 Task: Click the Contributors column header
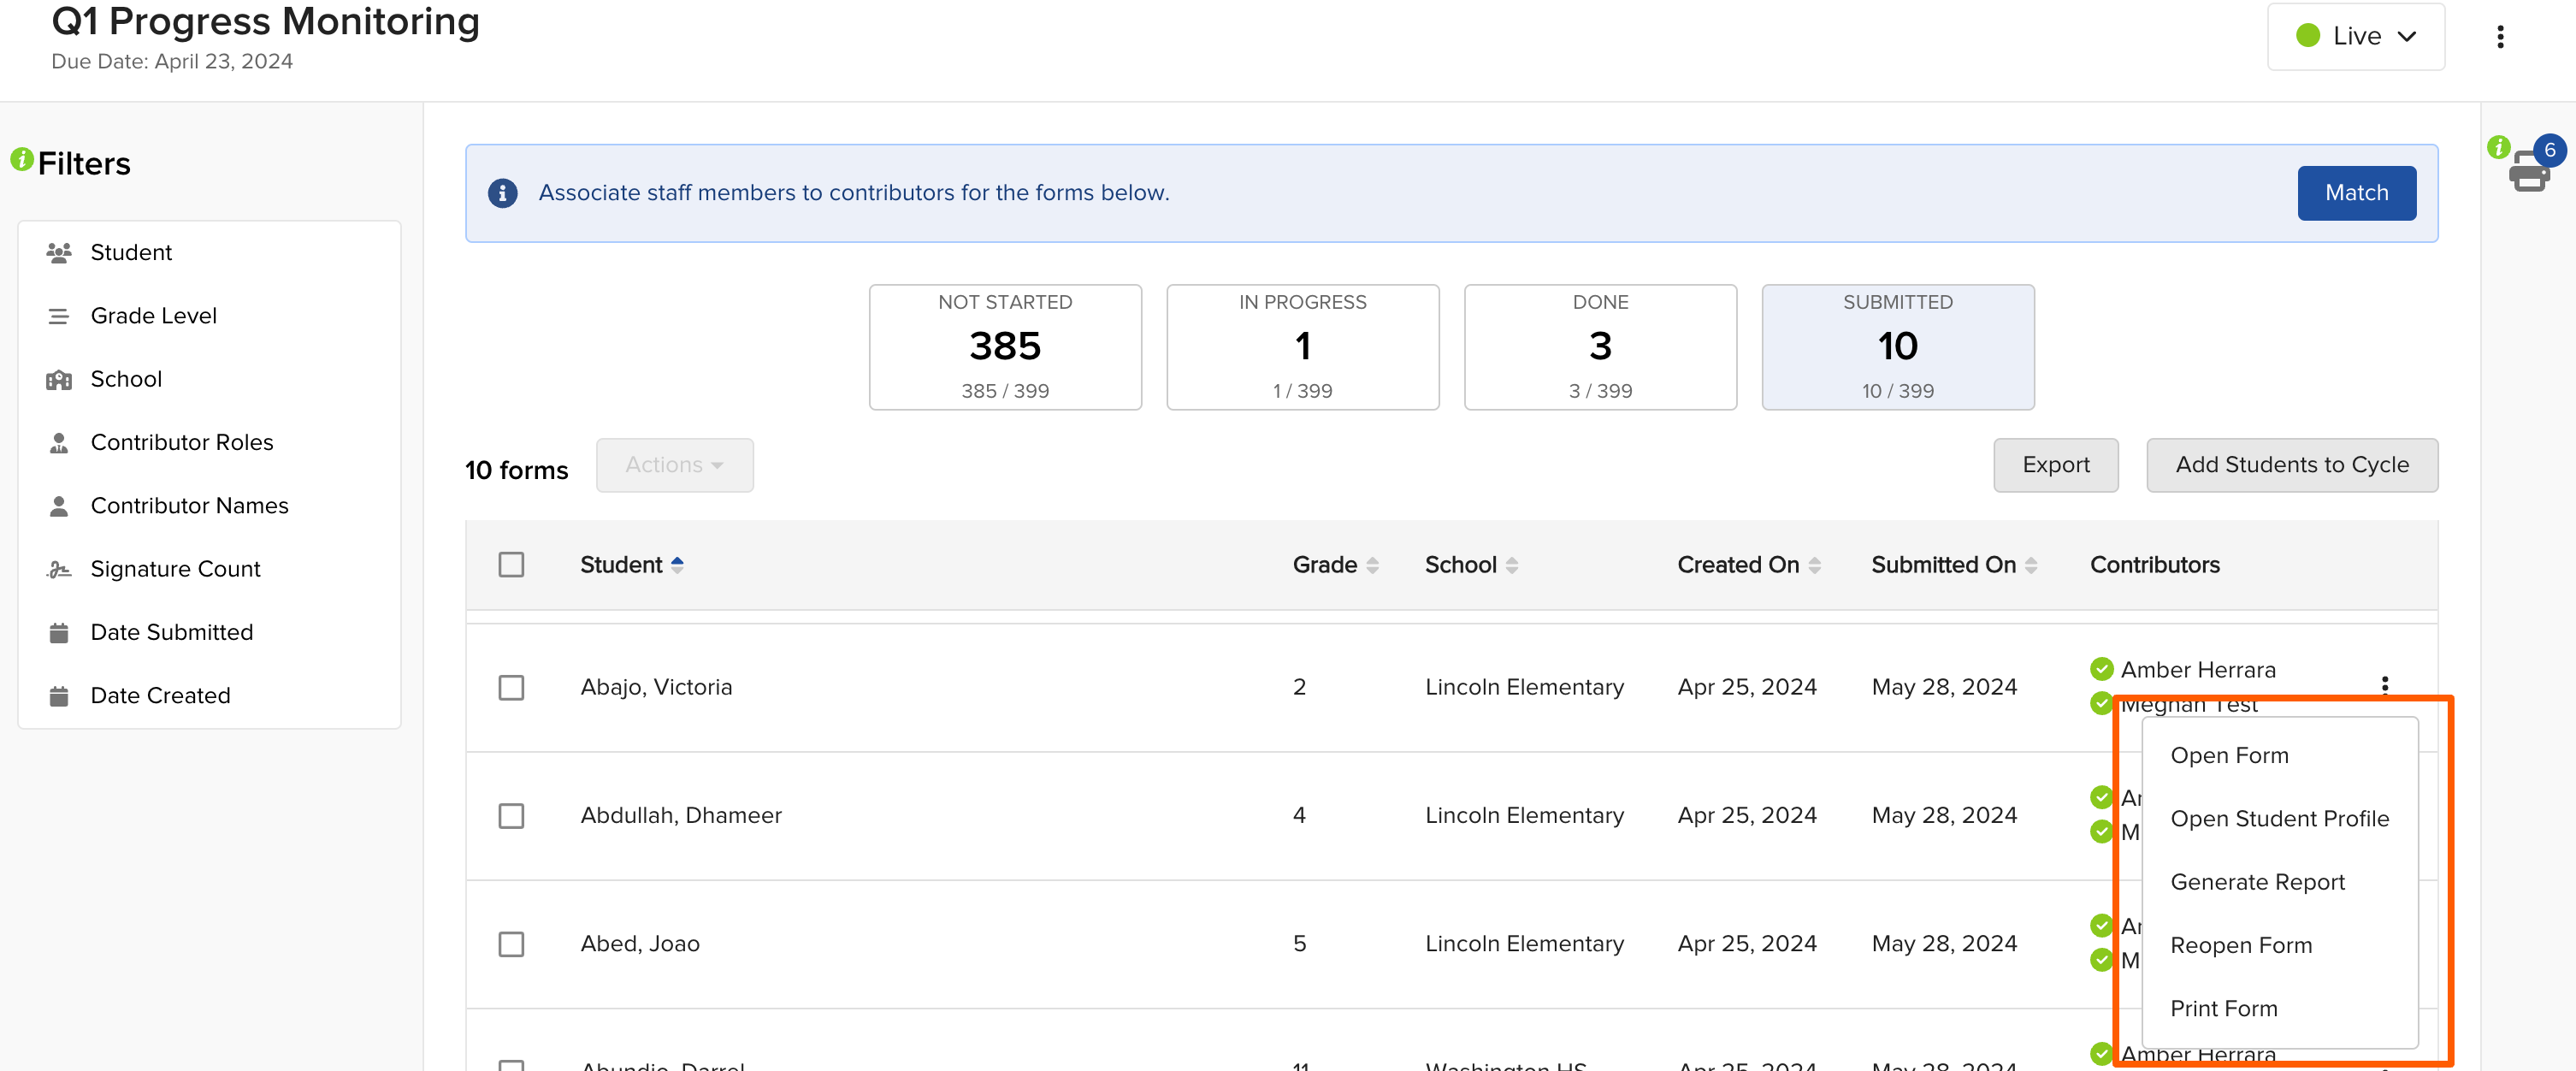(x=2154, y=565)
